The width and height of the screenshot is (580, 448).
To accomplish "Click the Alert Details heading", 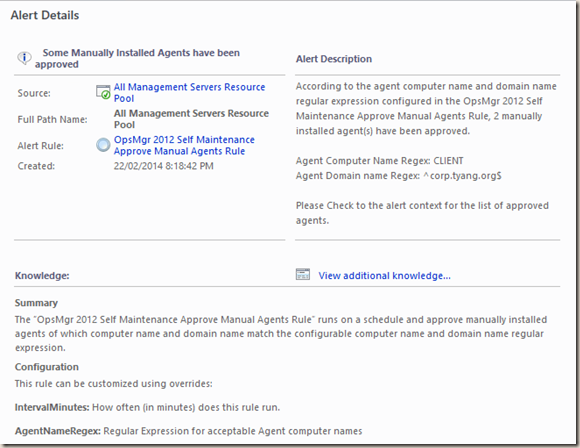I will tap(45, 15).
